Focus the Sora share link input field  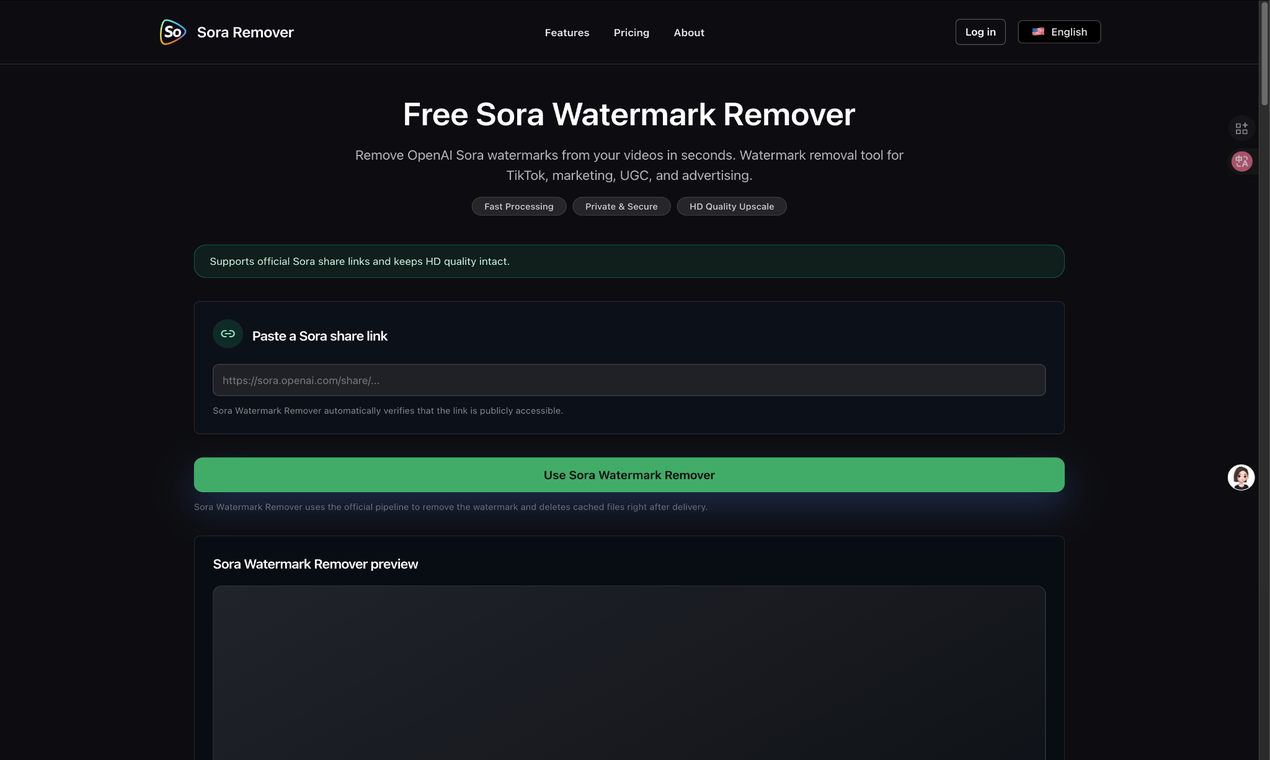coord(629,380)
